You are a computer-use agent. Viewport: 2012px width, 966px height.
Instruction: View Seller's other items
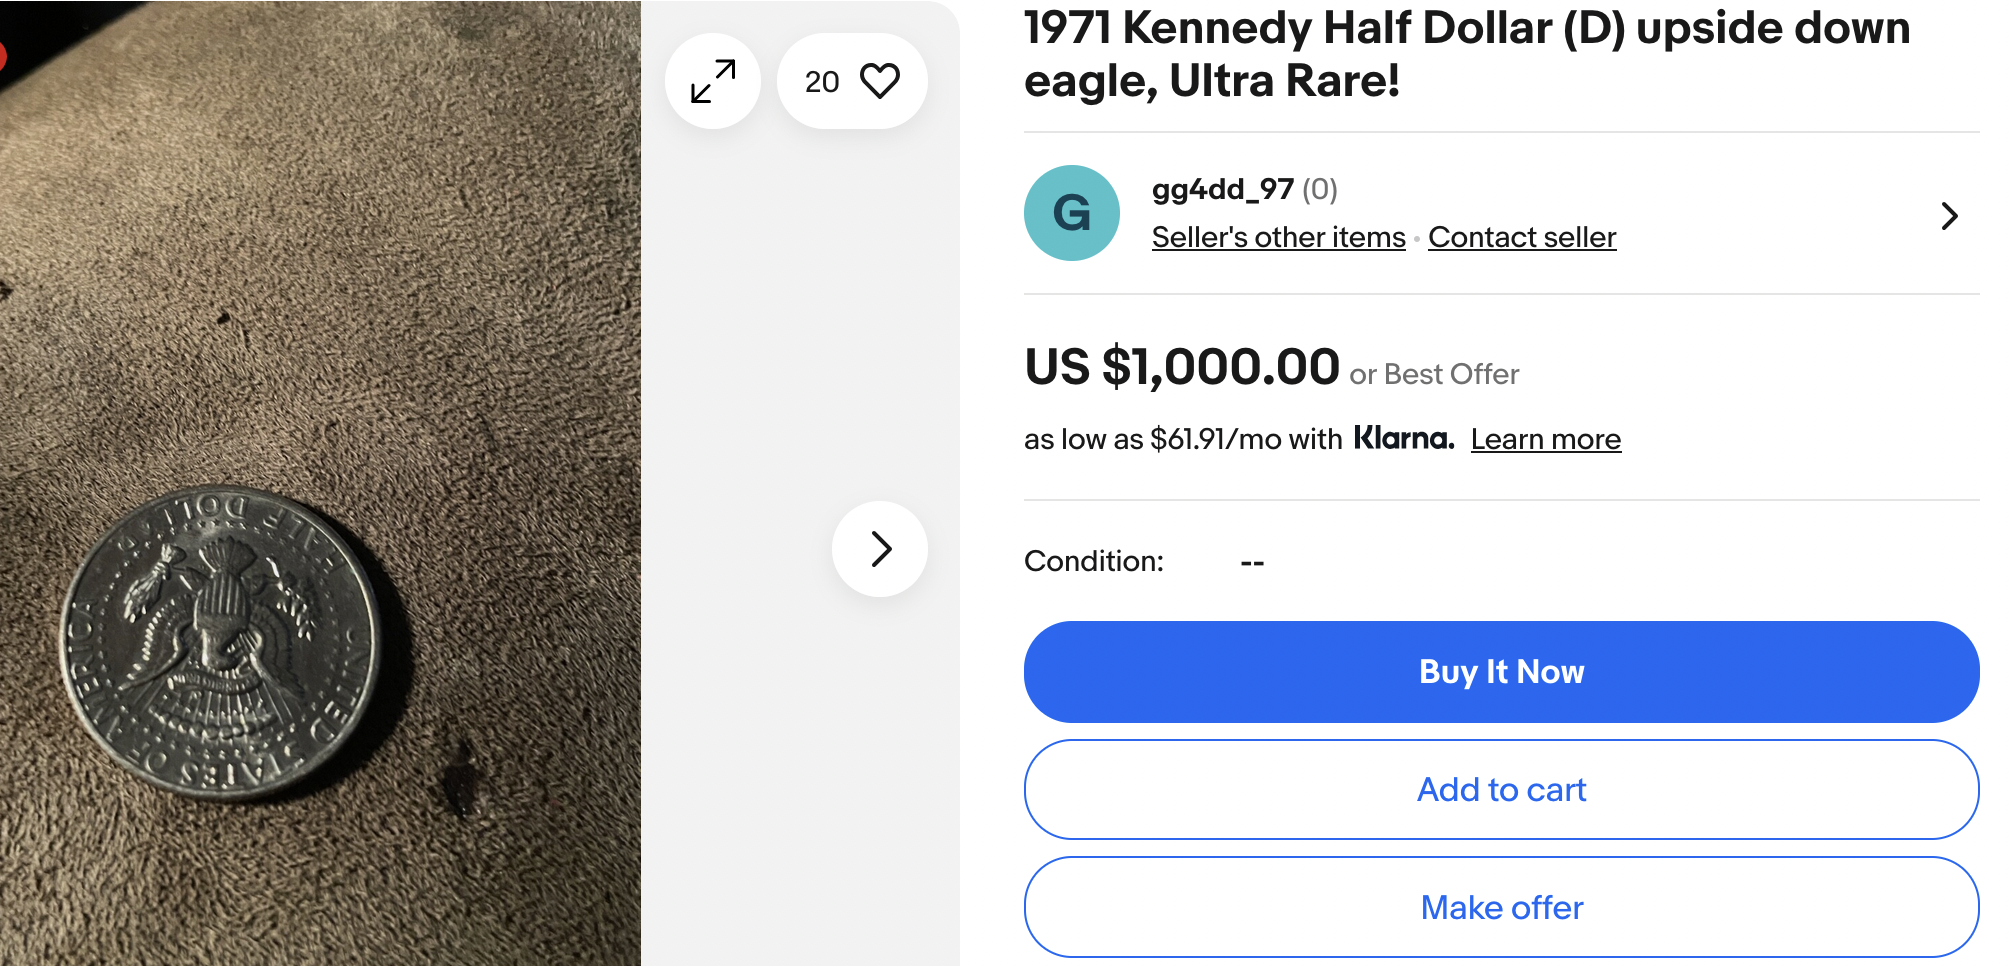click(1278, 237)
